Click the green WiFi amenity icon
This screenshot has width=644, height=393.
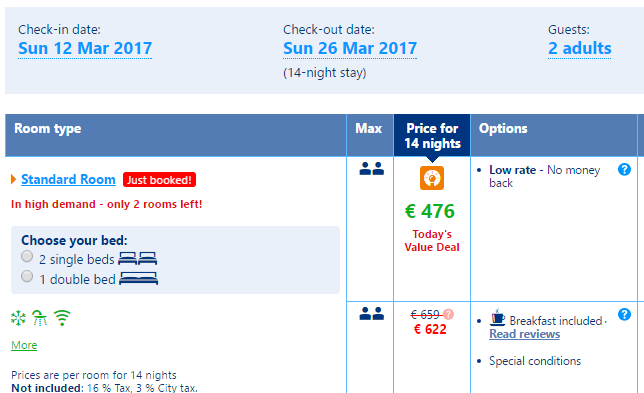coord(62,317)
